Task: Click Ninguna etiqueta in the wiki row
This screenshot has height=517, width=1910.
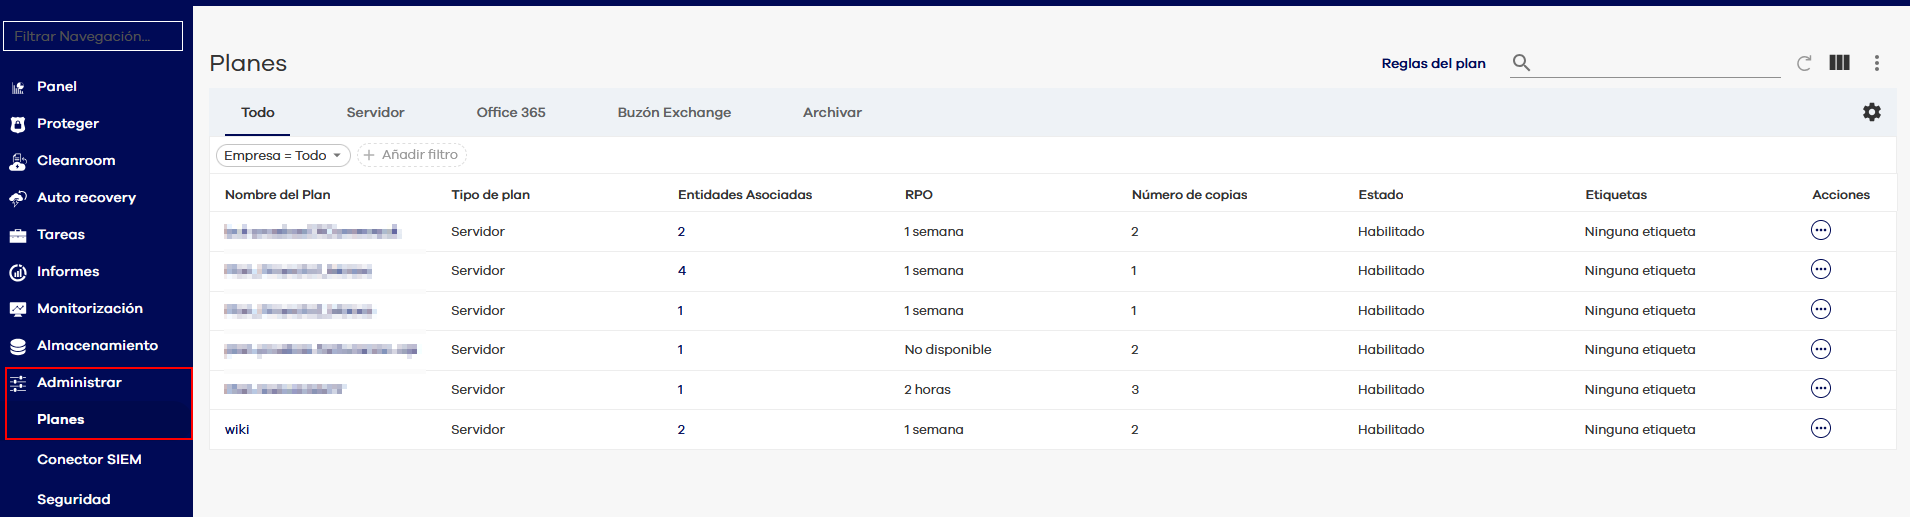Action: pos(1640,430)
